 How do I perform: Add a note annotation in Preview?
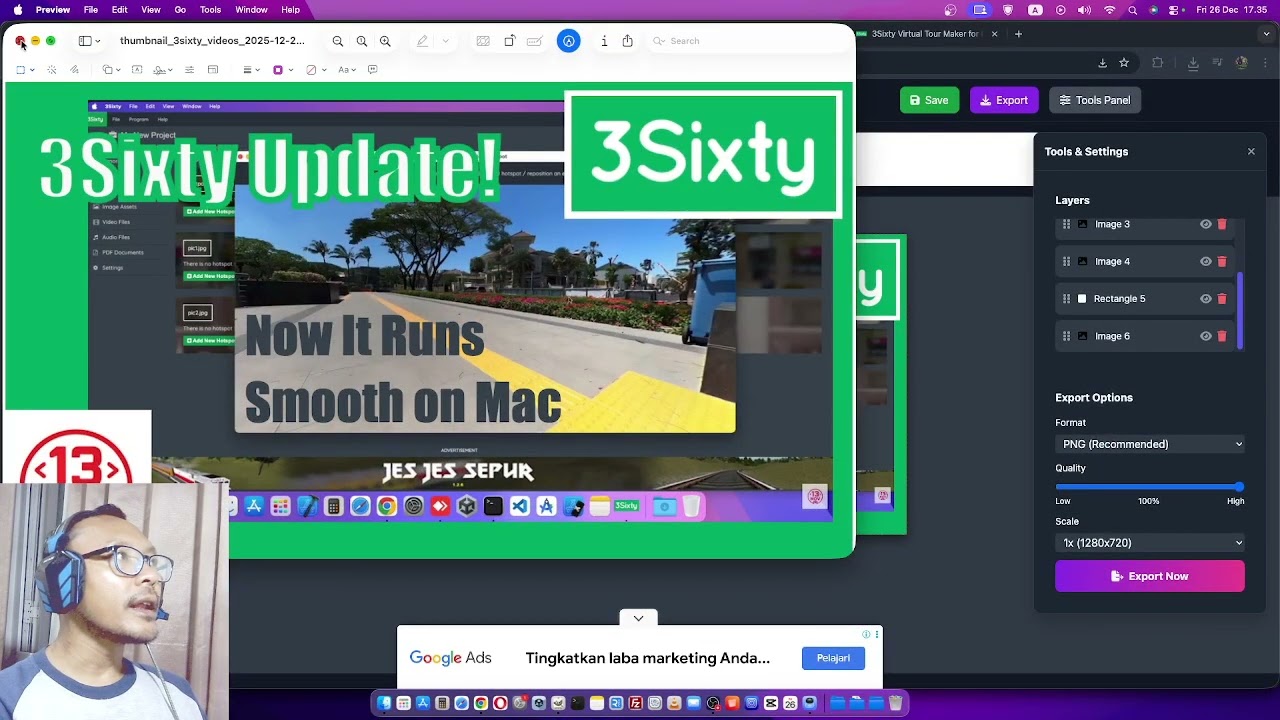[x=373, y=70]
